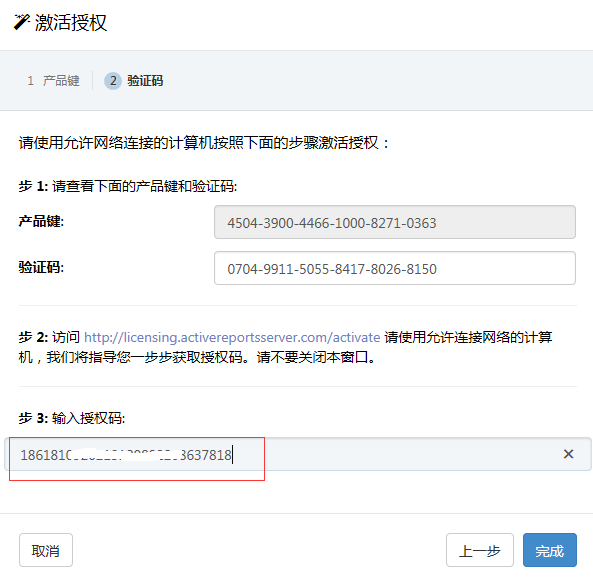Switch to the 产品键 wizard step tab
593x584 pixels.
click(53, 81)
